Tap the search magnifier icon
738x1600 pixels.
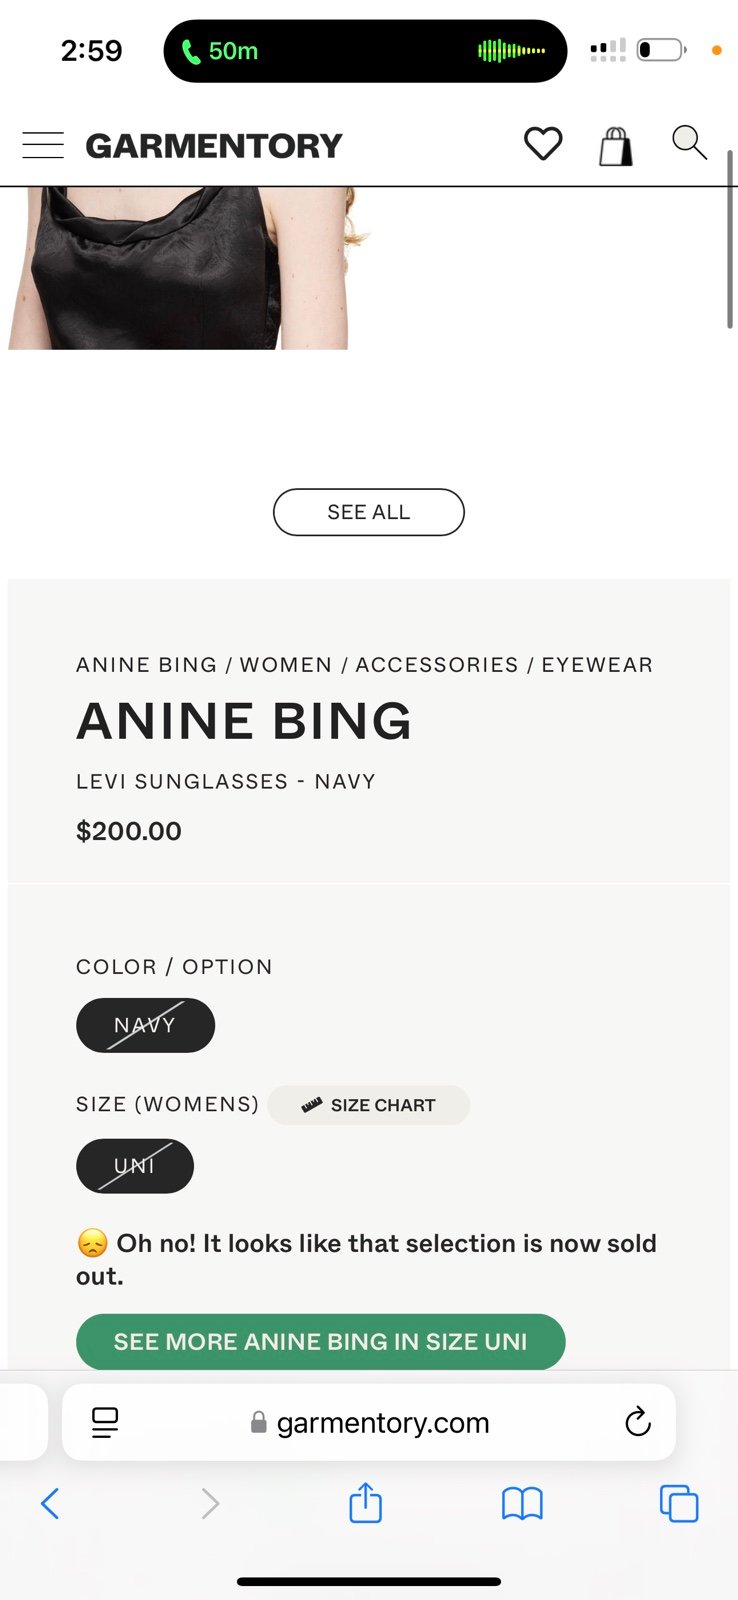(x=689, y=143)
